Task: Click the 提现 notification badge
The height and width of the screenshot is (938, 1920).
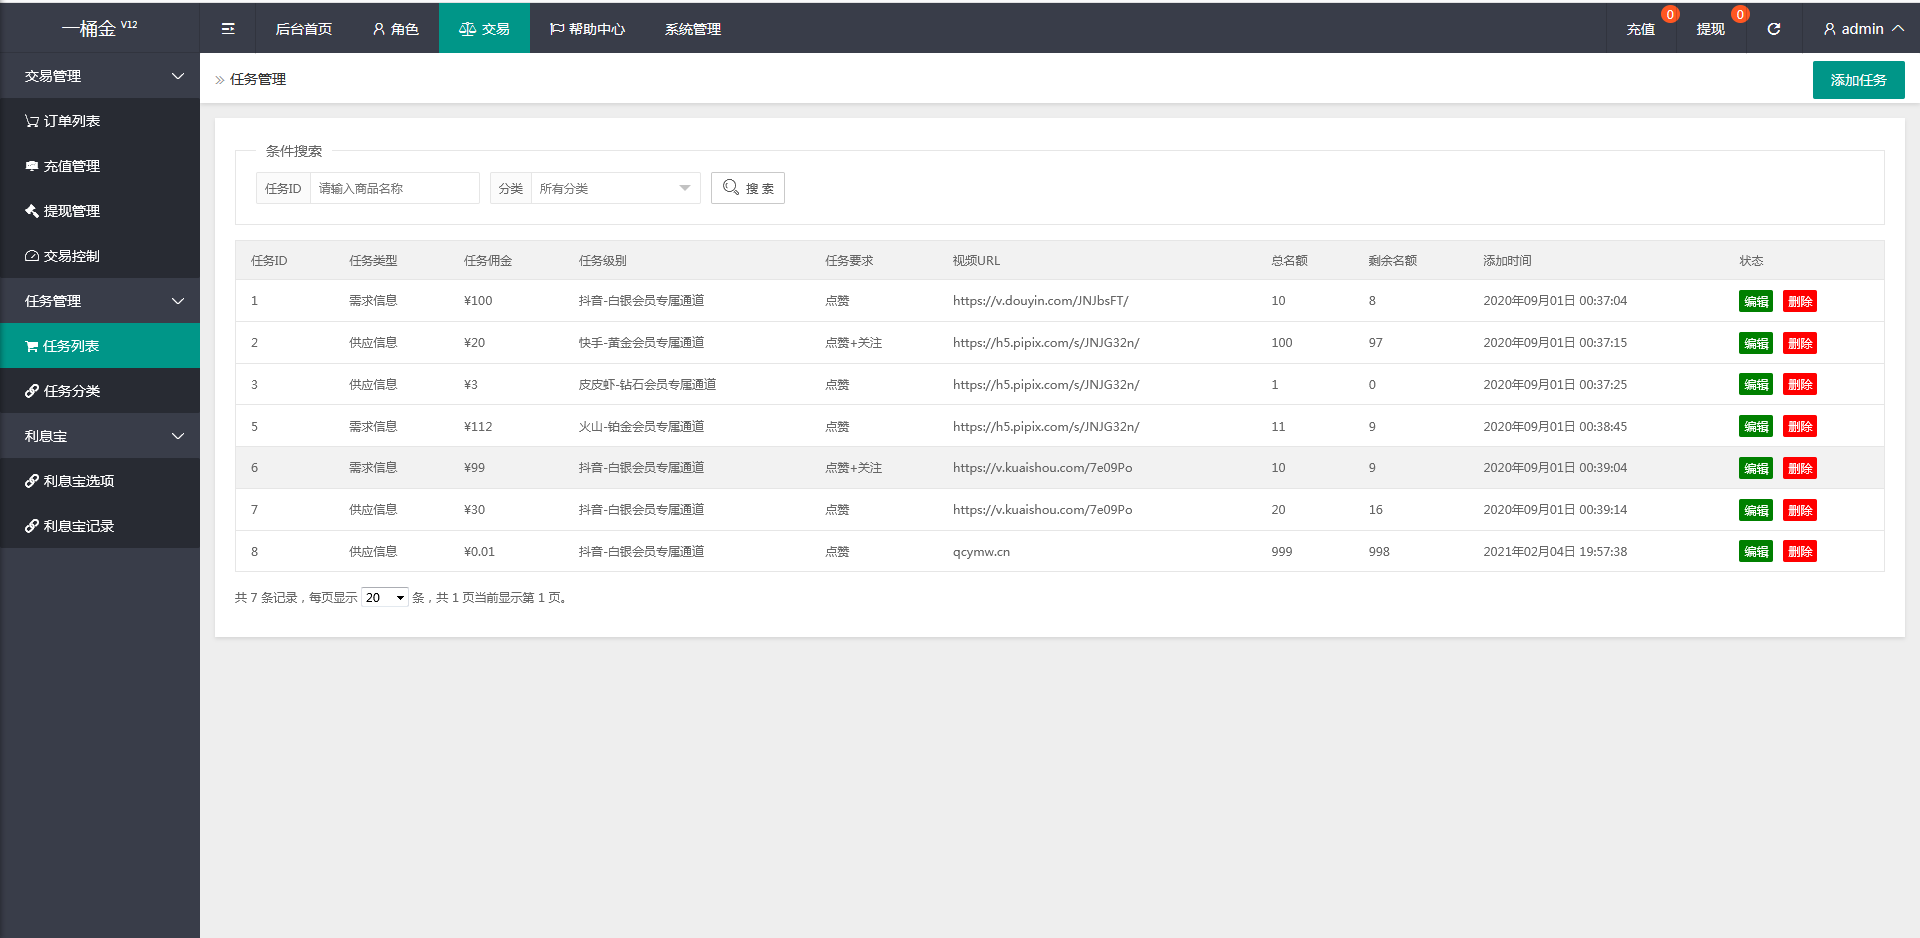Action: [1740, 14]
